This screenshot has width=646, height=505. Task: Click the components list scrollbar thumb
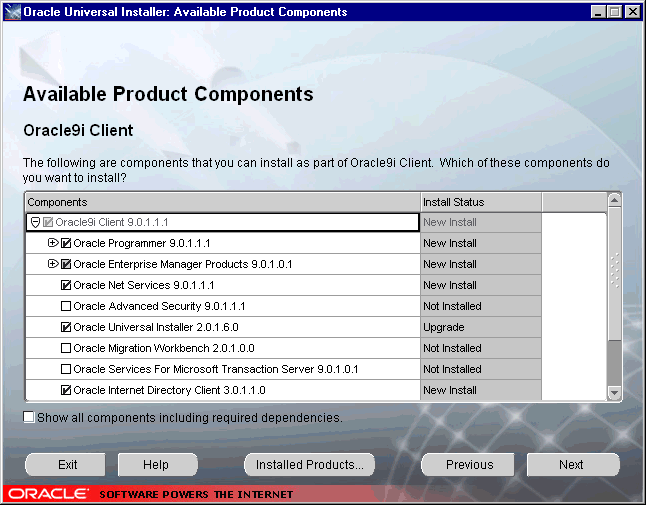pos(614,274)
